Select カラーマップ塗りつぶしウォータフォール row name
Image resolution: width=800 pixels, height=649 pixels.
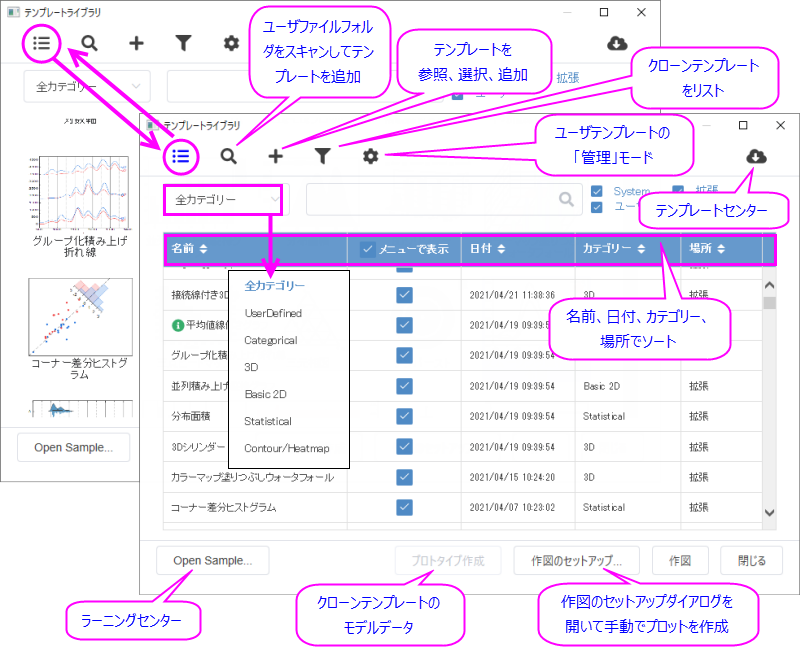(252, 477)
